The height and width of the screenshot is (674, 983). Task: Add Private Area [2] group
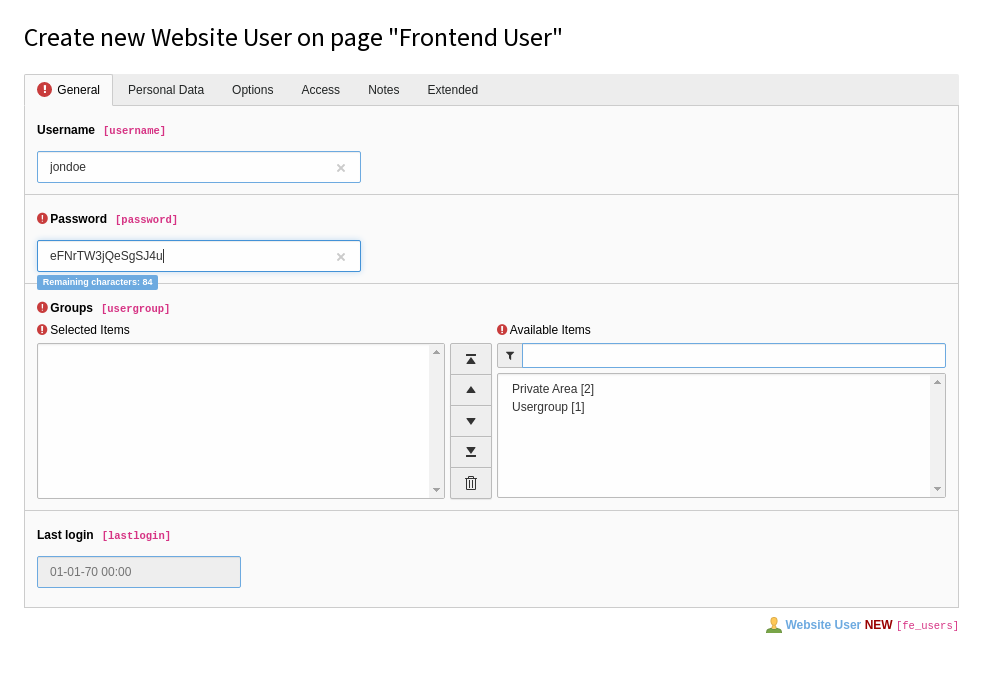pyautogui.click(x=553, y=389)
